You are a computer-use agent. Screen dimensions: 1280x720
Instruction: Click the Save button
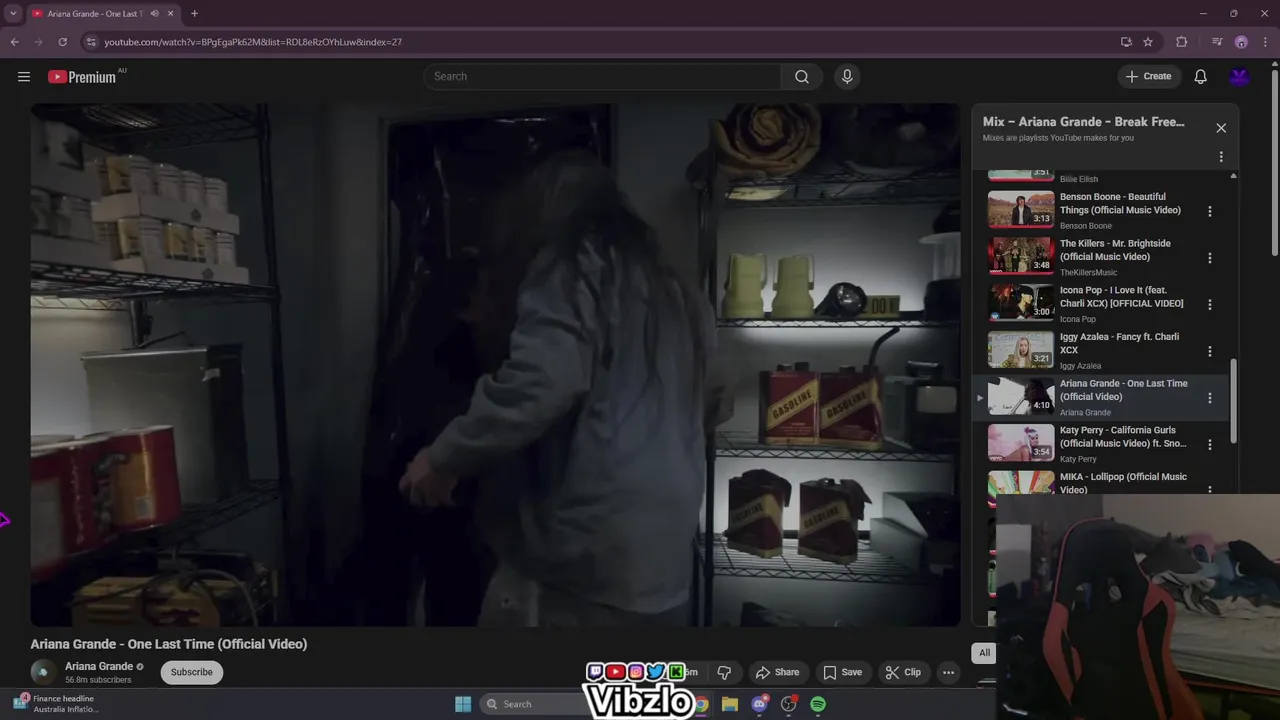[842, 672]
